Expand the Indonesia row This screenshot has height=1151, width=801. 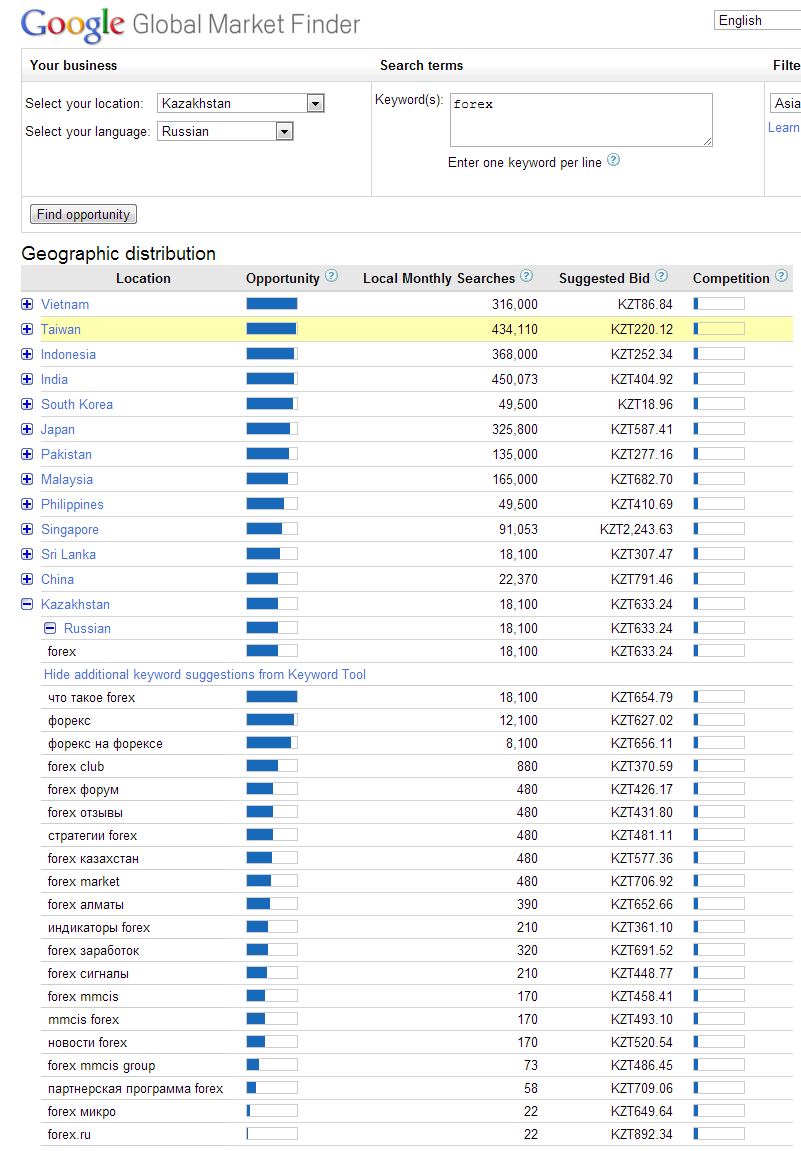tap(27, 354)
